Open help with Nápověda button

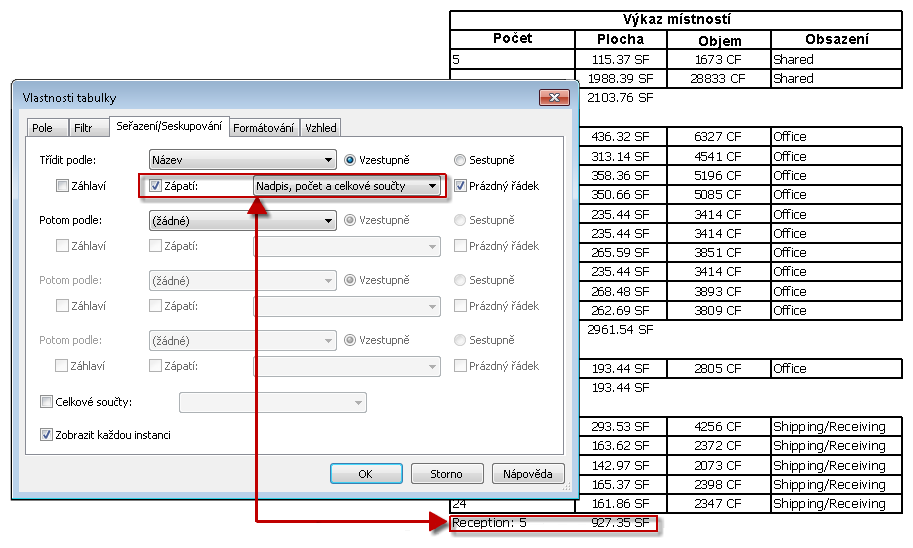[528, 473]
